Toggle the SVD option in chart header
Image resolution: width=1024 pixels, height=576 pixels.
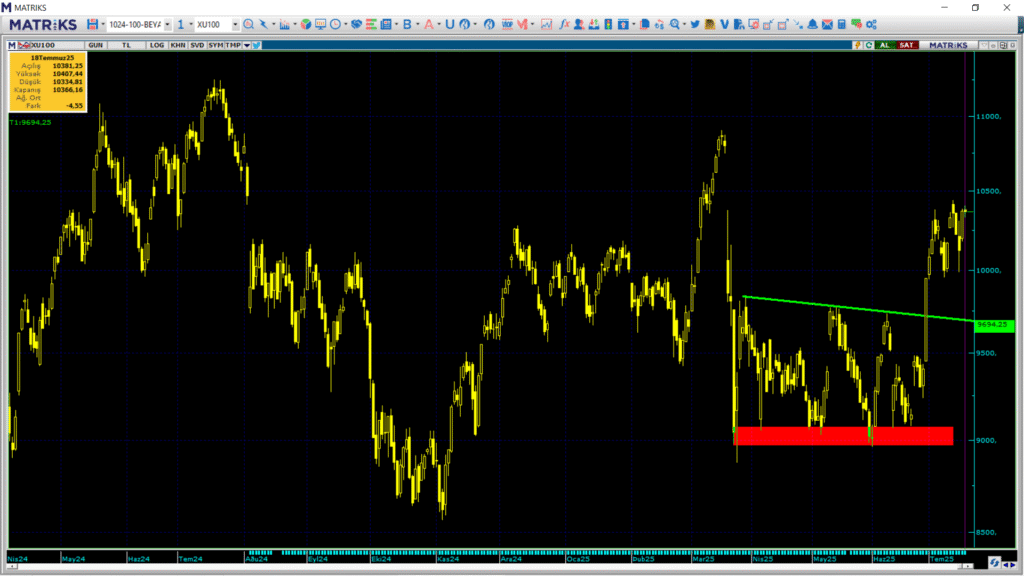pyautogui.click(x=197, y=45)
